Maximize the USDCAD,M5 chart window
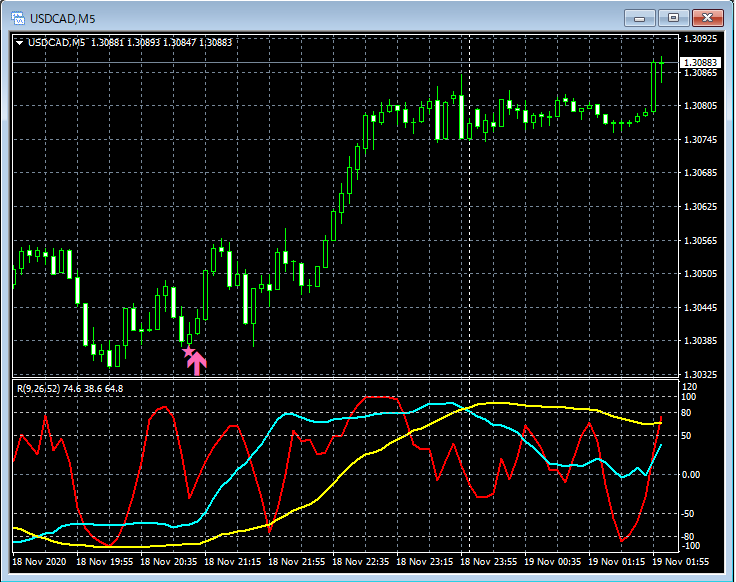 tap(673, 17)
